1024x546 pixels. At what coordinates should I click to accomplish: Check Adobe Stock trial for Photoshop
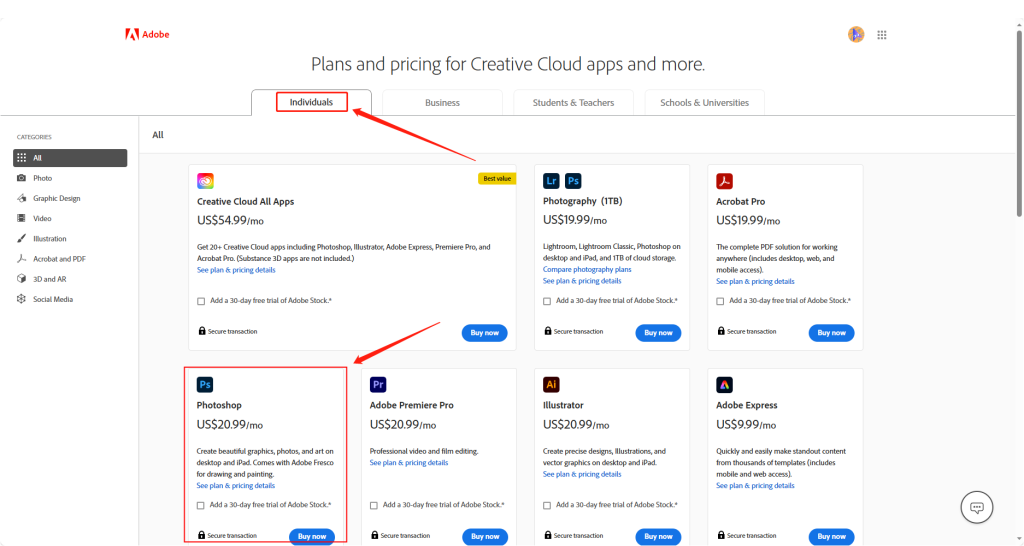(x=200, y=505)
